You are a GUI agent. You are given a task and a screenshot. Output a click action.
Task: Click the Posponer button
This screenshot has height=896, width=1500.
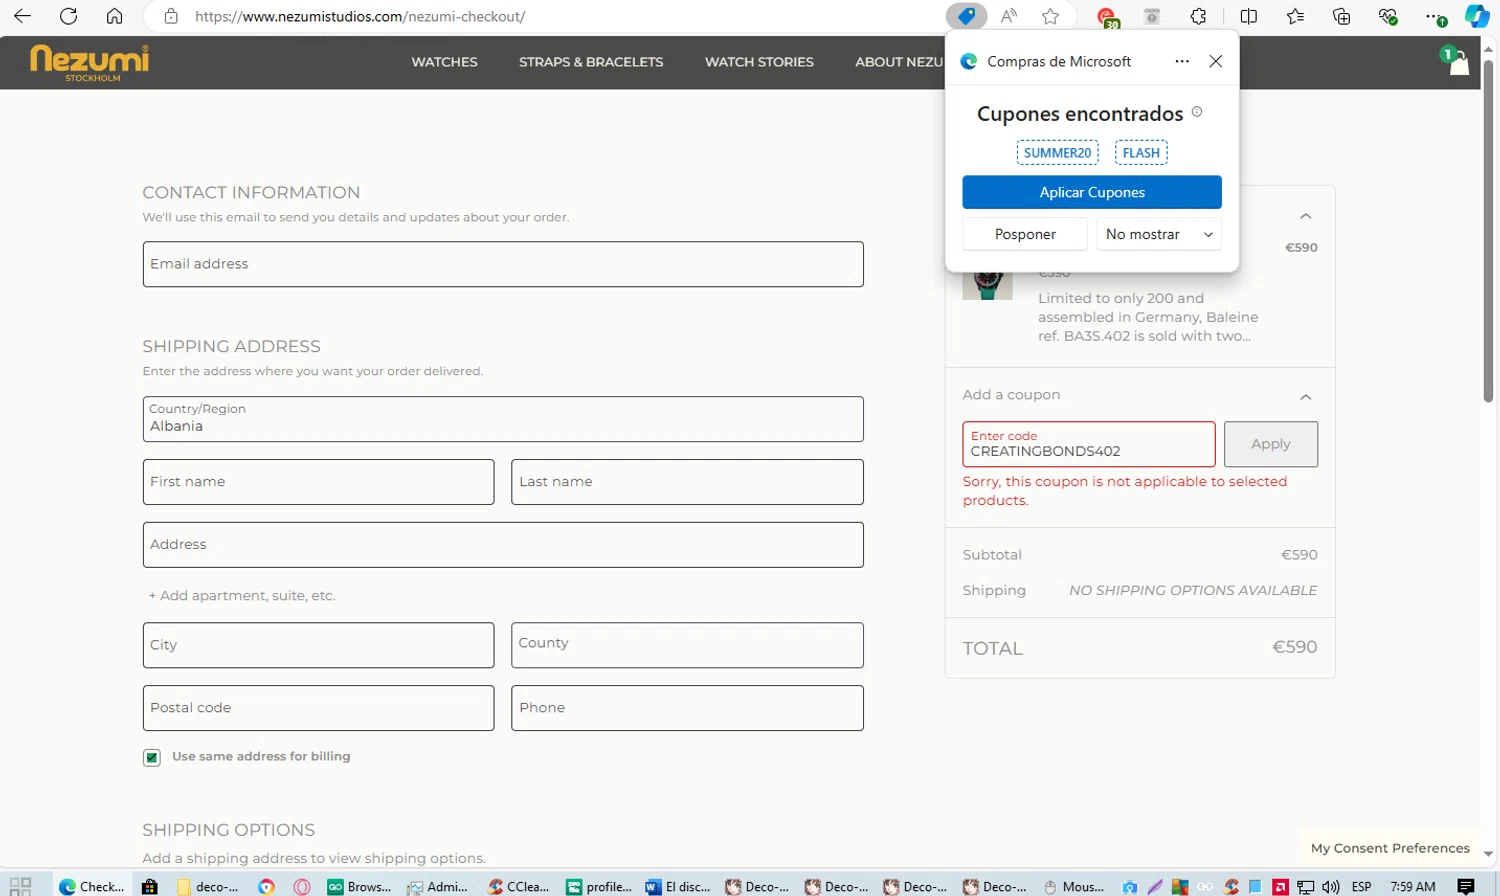point(1025,234)
